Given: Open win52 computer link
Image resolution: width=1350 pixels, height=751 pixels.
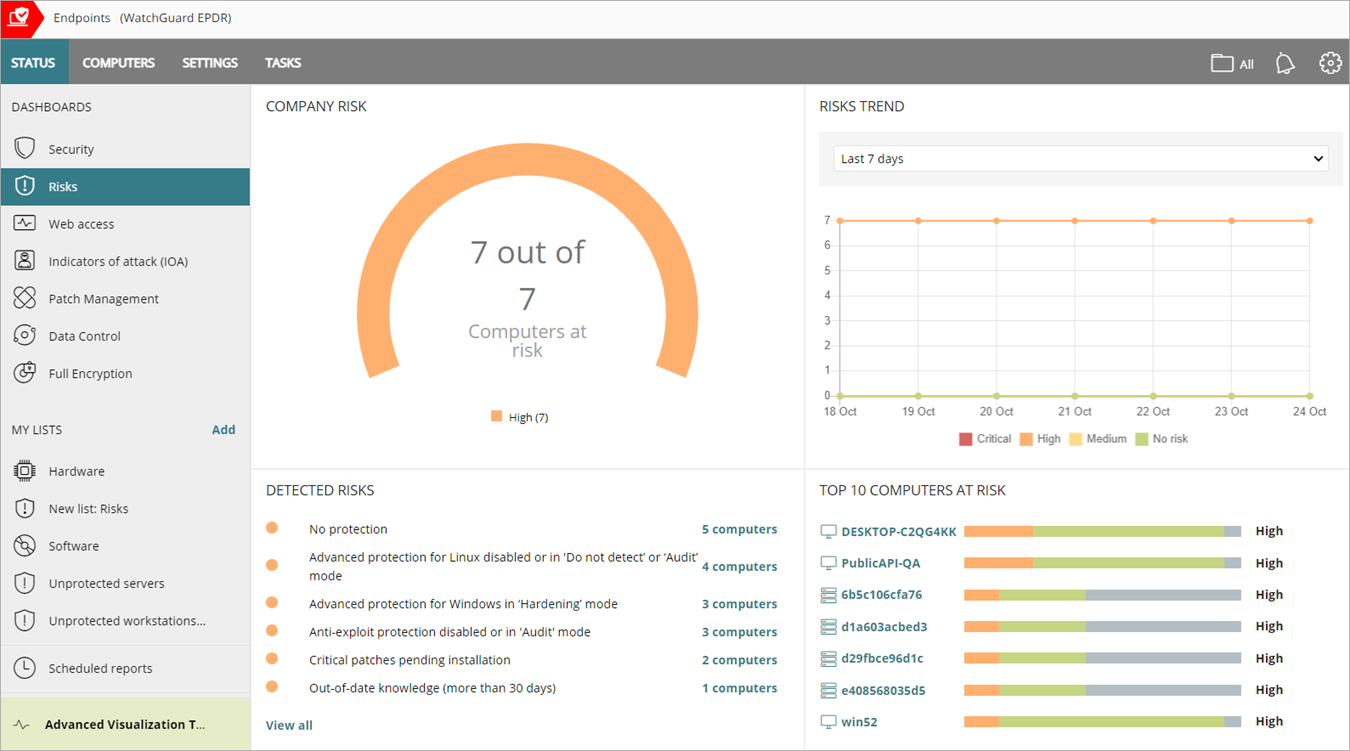Looking at the screenshot, I should click(859, 722).
